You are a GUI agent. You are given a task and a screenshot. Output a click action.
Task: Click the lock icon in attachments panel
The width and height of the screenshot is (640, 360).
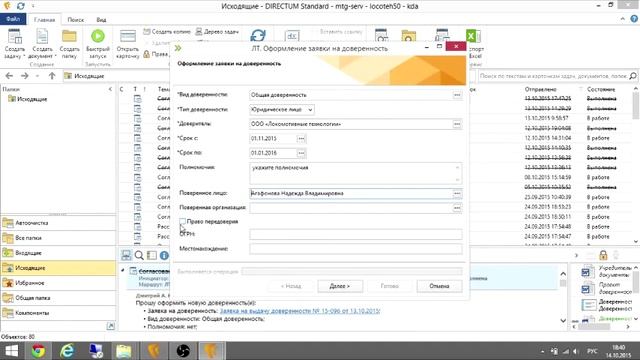(x=603, y=256)
